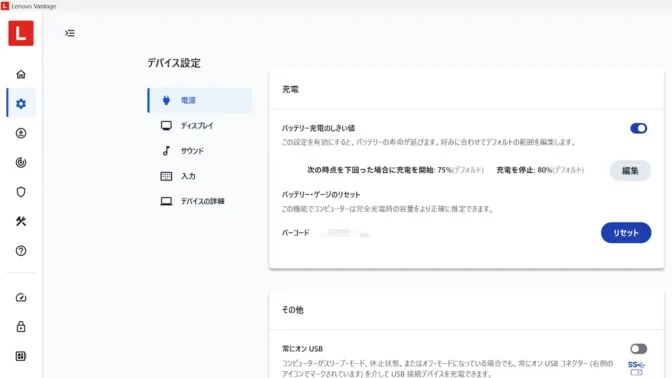672x378 pixels.
Task: Click the Lenovo Vantage title bar icon
Action: [x=5, y=6]
